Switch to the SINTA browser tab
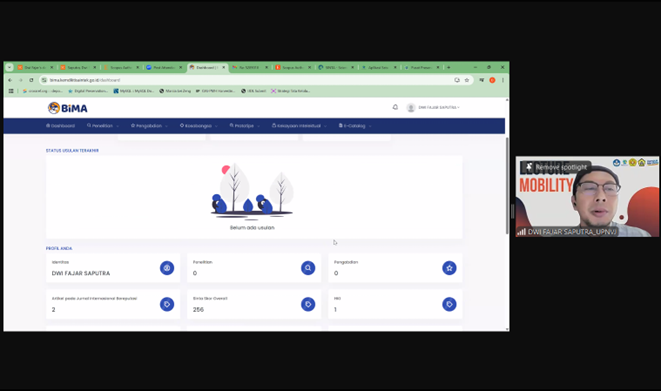 [336, 67]
